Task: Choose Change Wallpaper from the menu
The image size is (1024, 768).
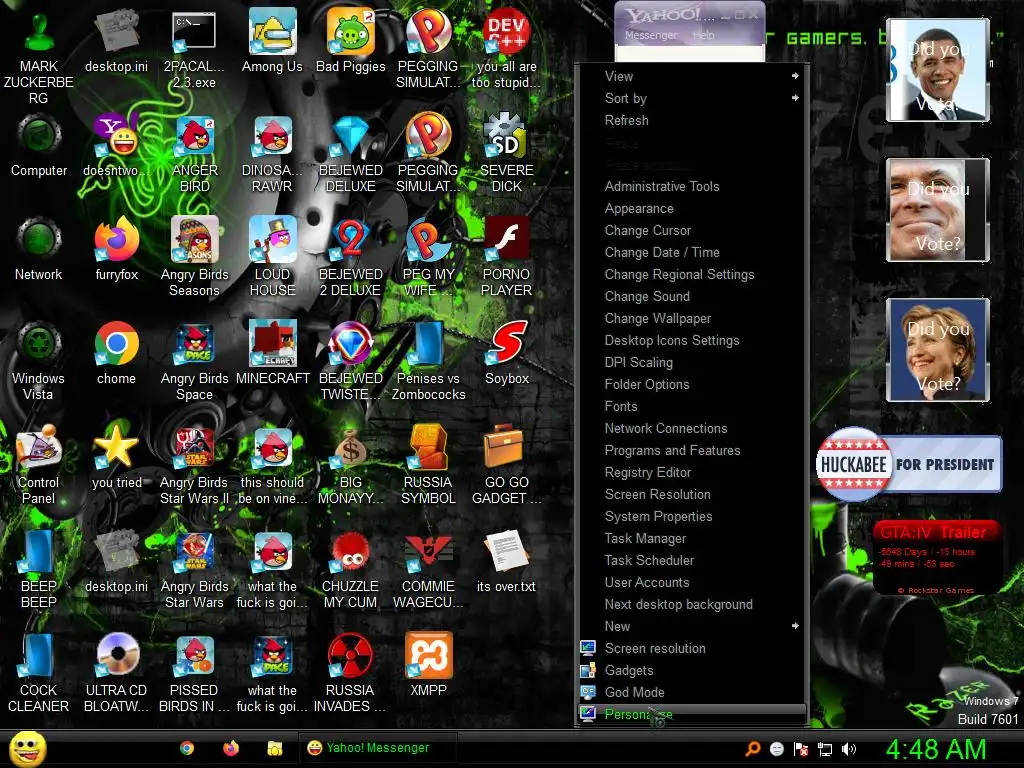Action: (692, 318)
